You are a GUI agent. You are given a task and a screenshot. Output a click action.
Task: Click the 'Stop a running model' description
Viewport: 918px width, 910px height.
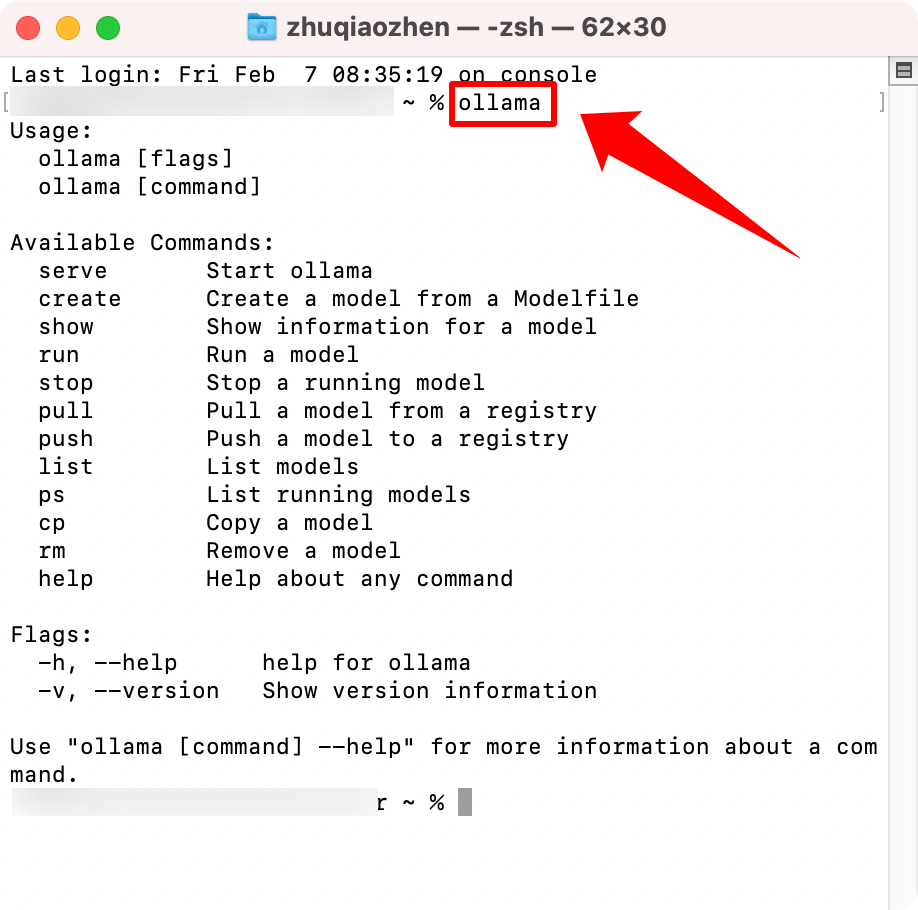click(345, 383)
